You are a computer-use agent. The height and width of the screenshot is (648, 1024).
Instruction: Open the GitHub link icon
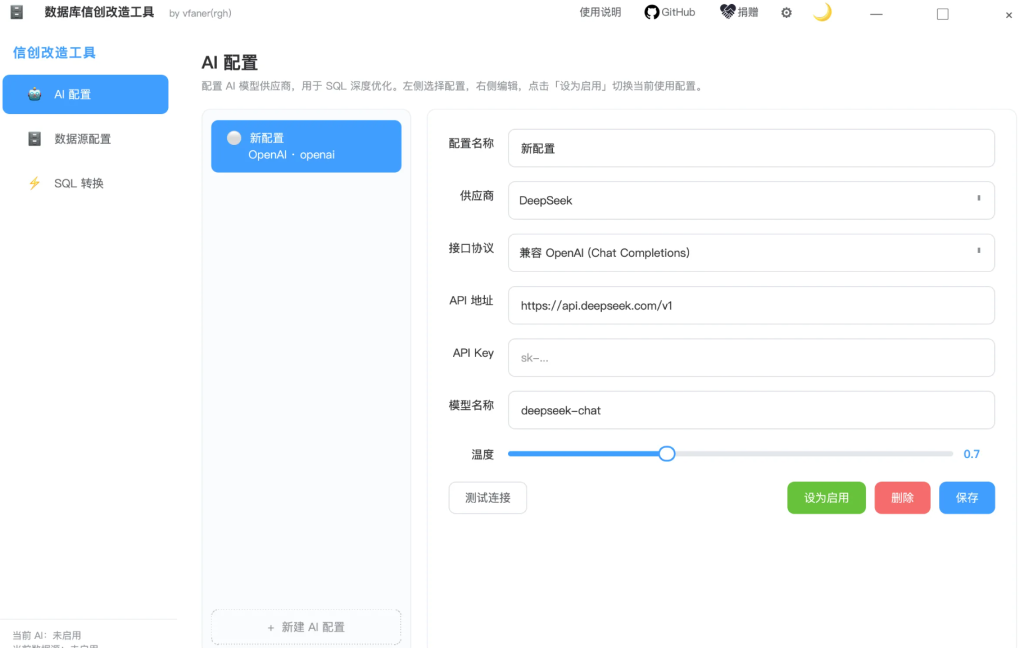click(x=651, y=12)
